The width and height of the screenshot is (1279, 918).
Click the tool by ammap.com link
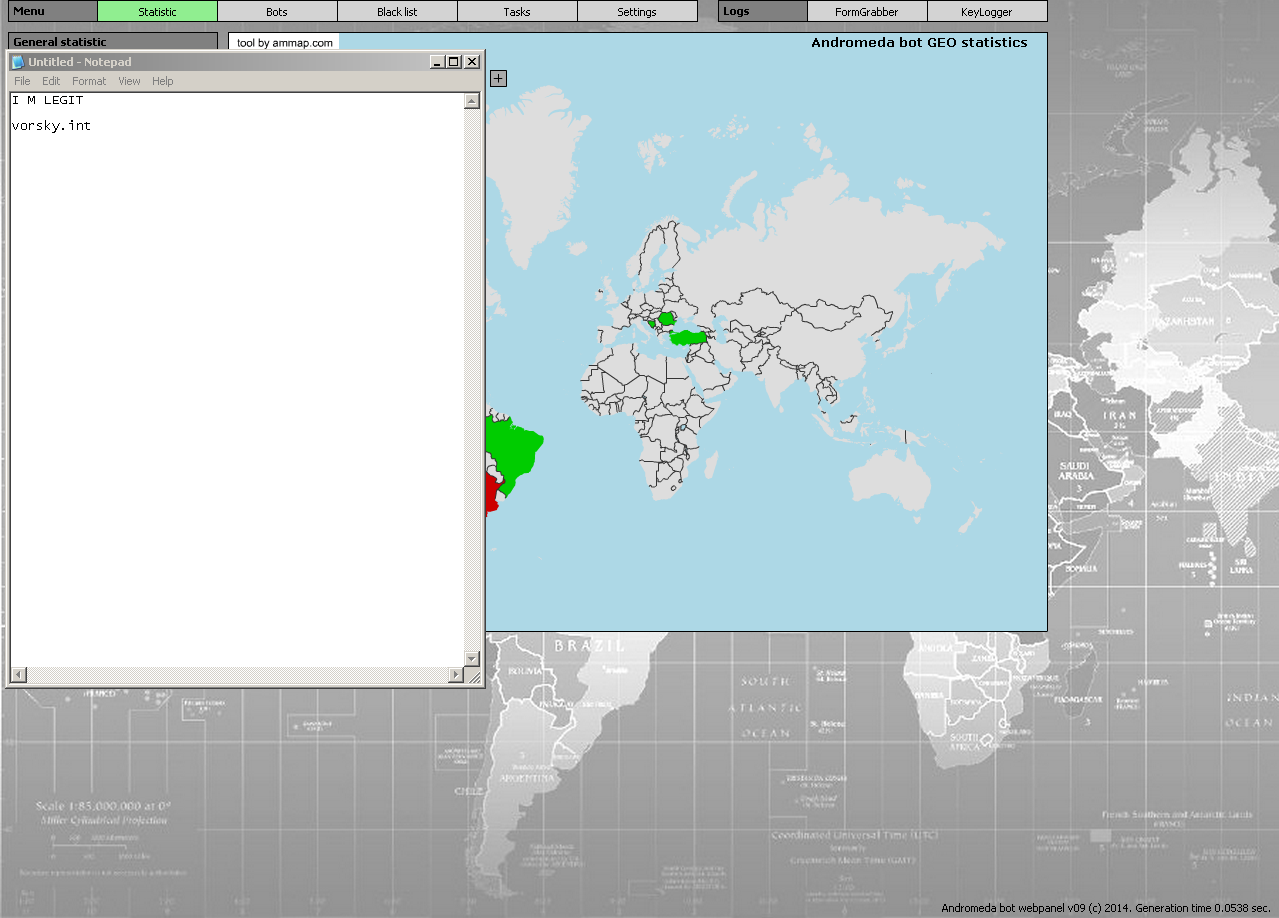coord(285,43)
